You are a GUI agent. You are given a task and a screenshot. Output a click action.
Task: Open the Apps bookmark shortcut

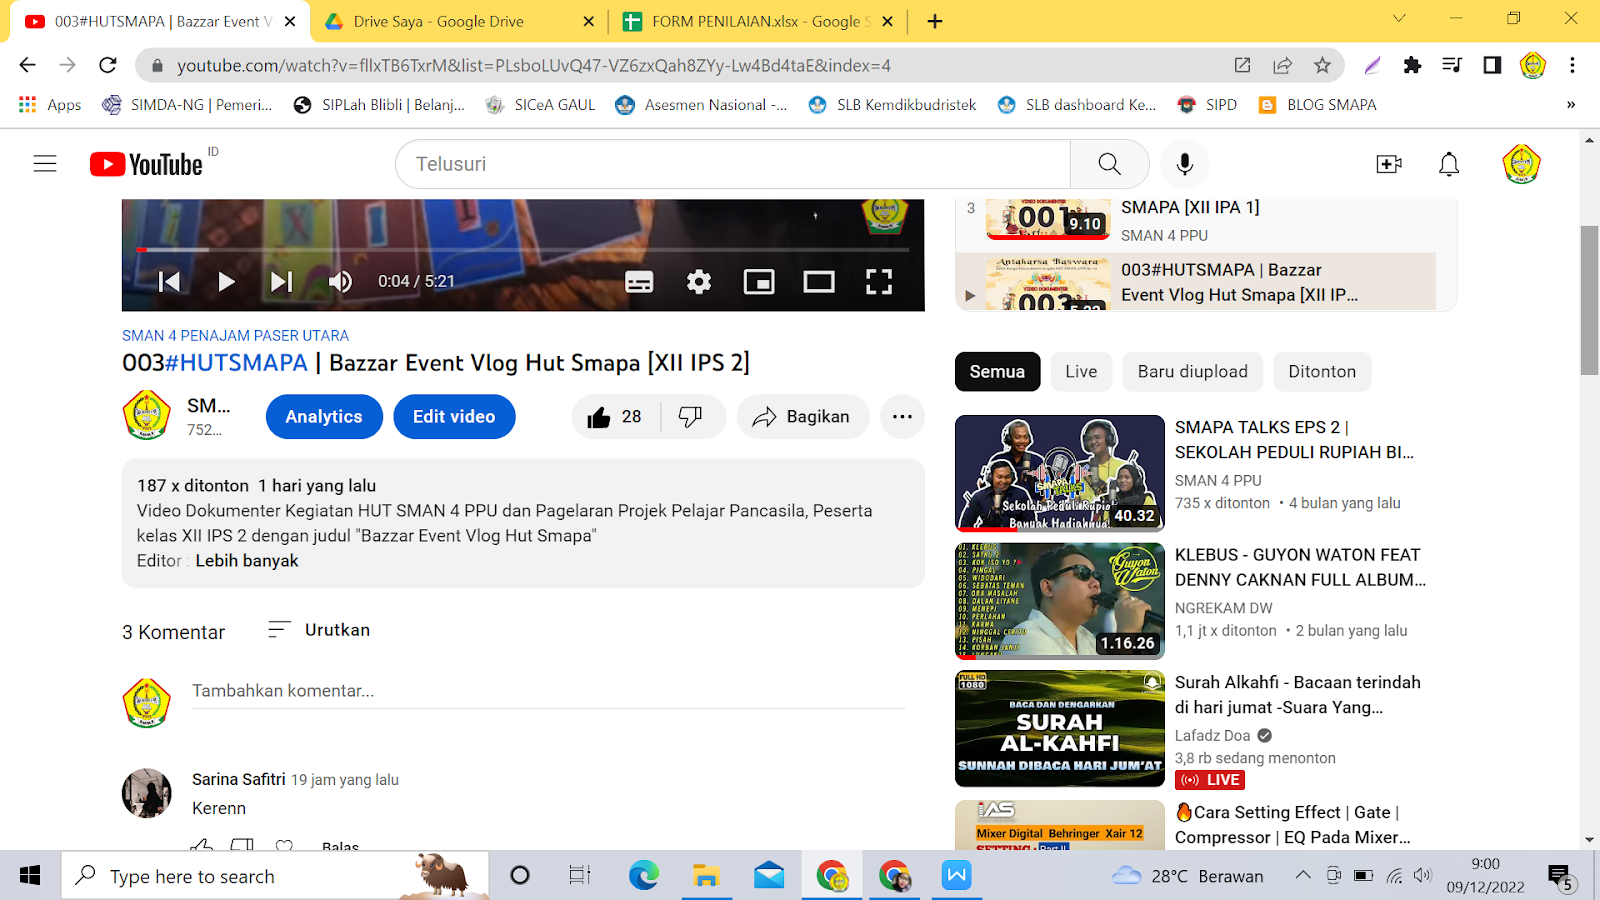50,105
